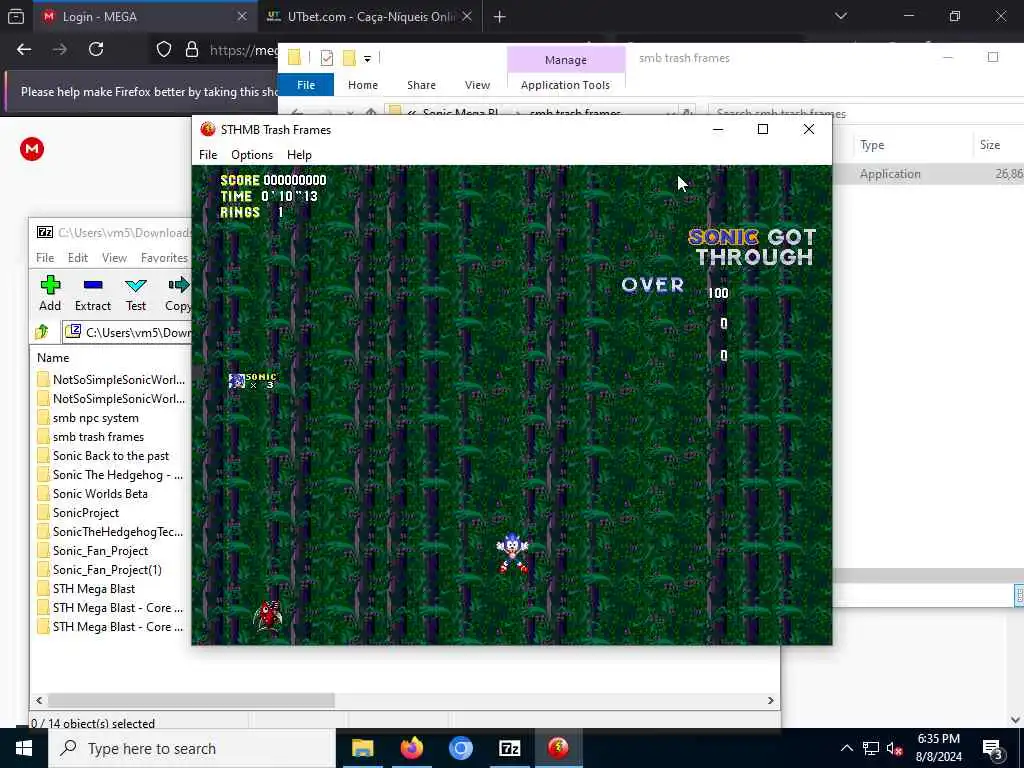The image size is (1024, 768).
Task: Click the Type here to search box
Action: coord(192,748)
